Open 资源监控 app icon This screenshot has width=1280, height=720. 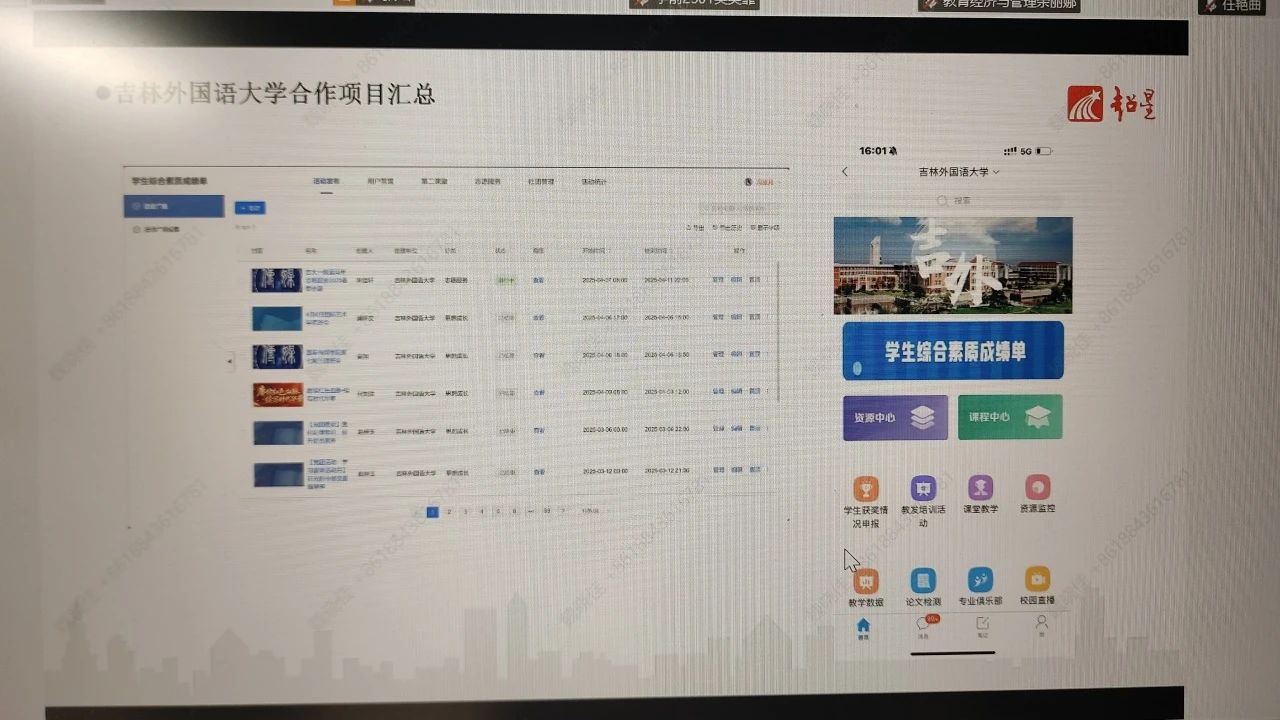[x=1037, y=487]
